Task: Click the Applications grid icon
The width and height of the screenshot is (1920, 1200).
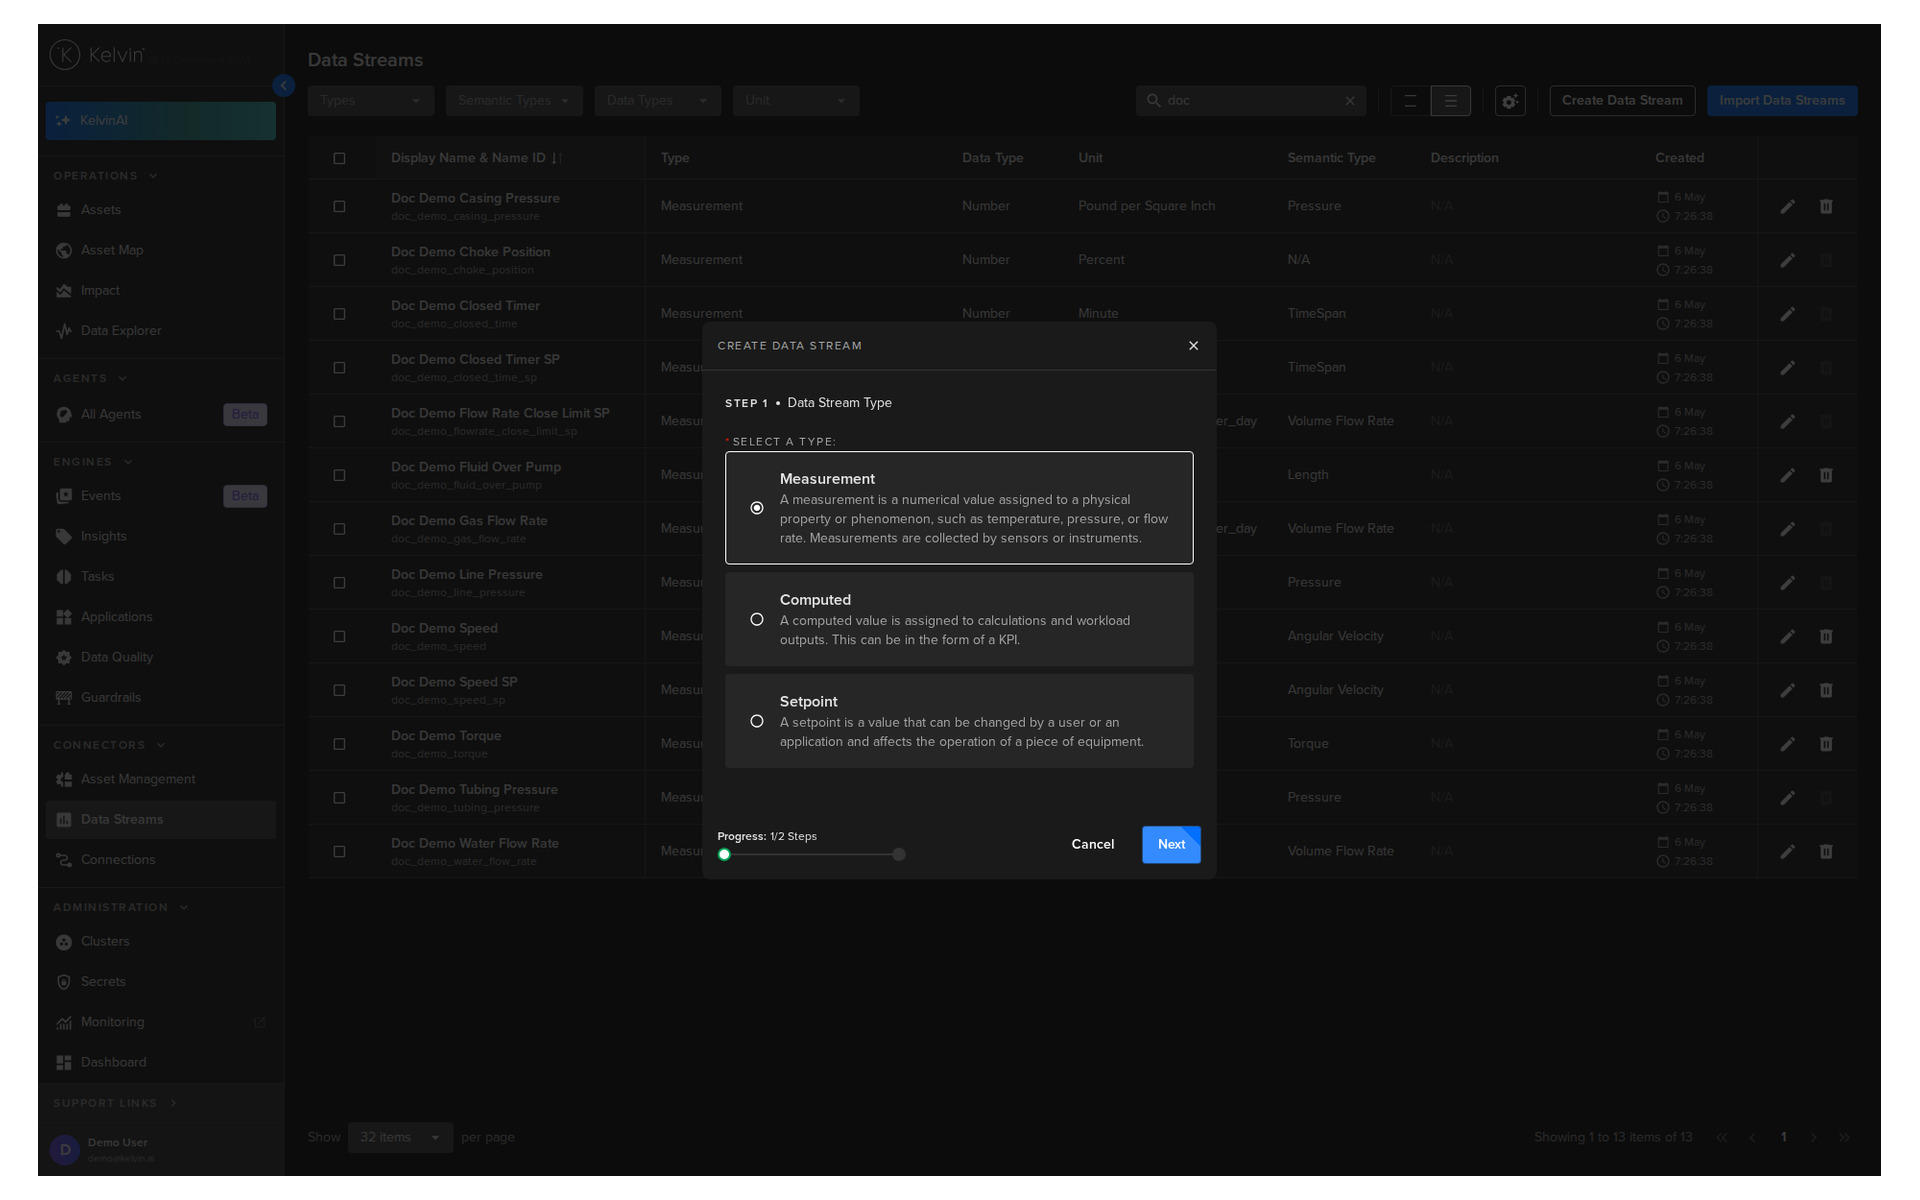Action: [x=64, y=617]
